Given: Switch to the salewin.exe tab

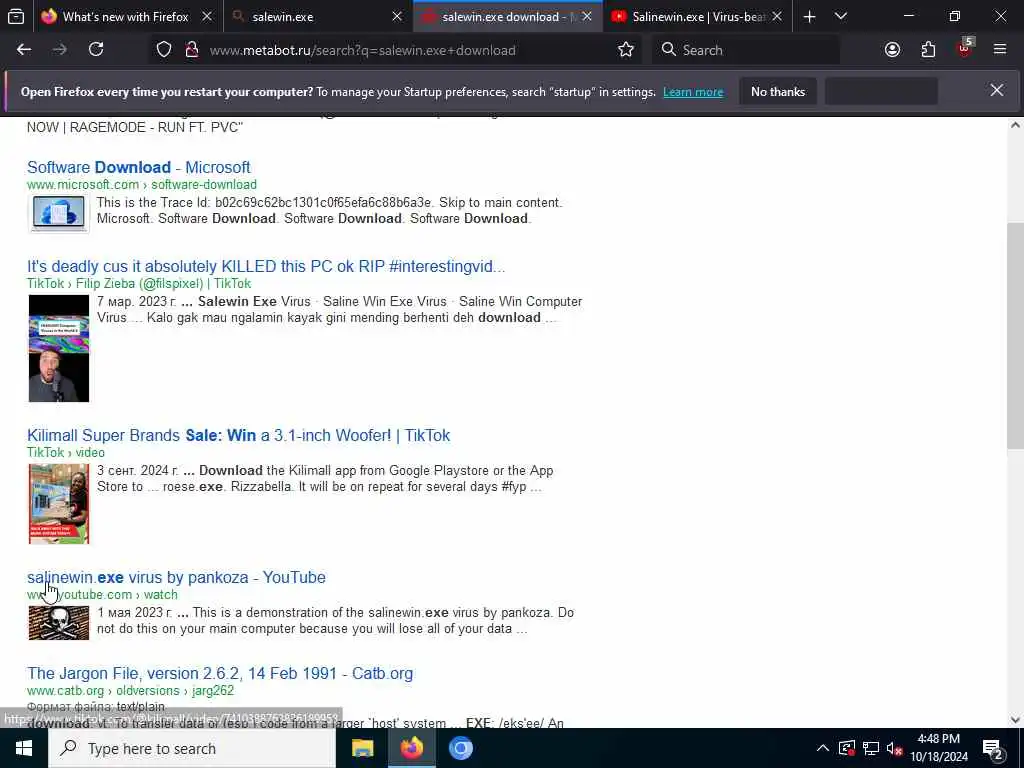Looking at the screenshot, I should point(317,16).
